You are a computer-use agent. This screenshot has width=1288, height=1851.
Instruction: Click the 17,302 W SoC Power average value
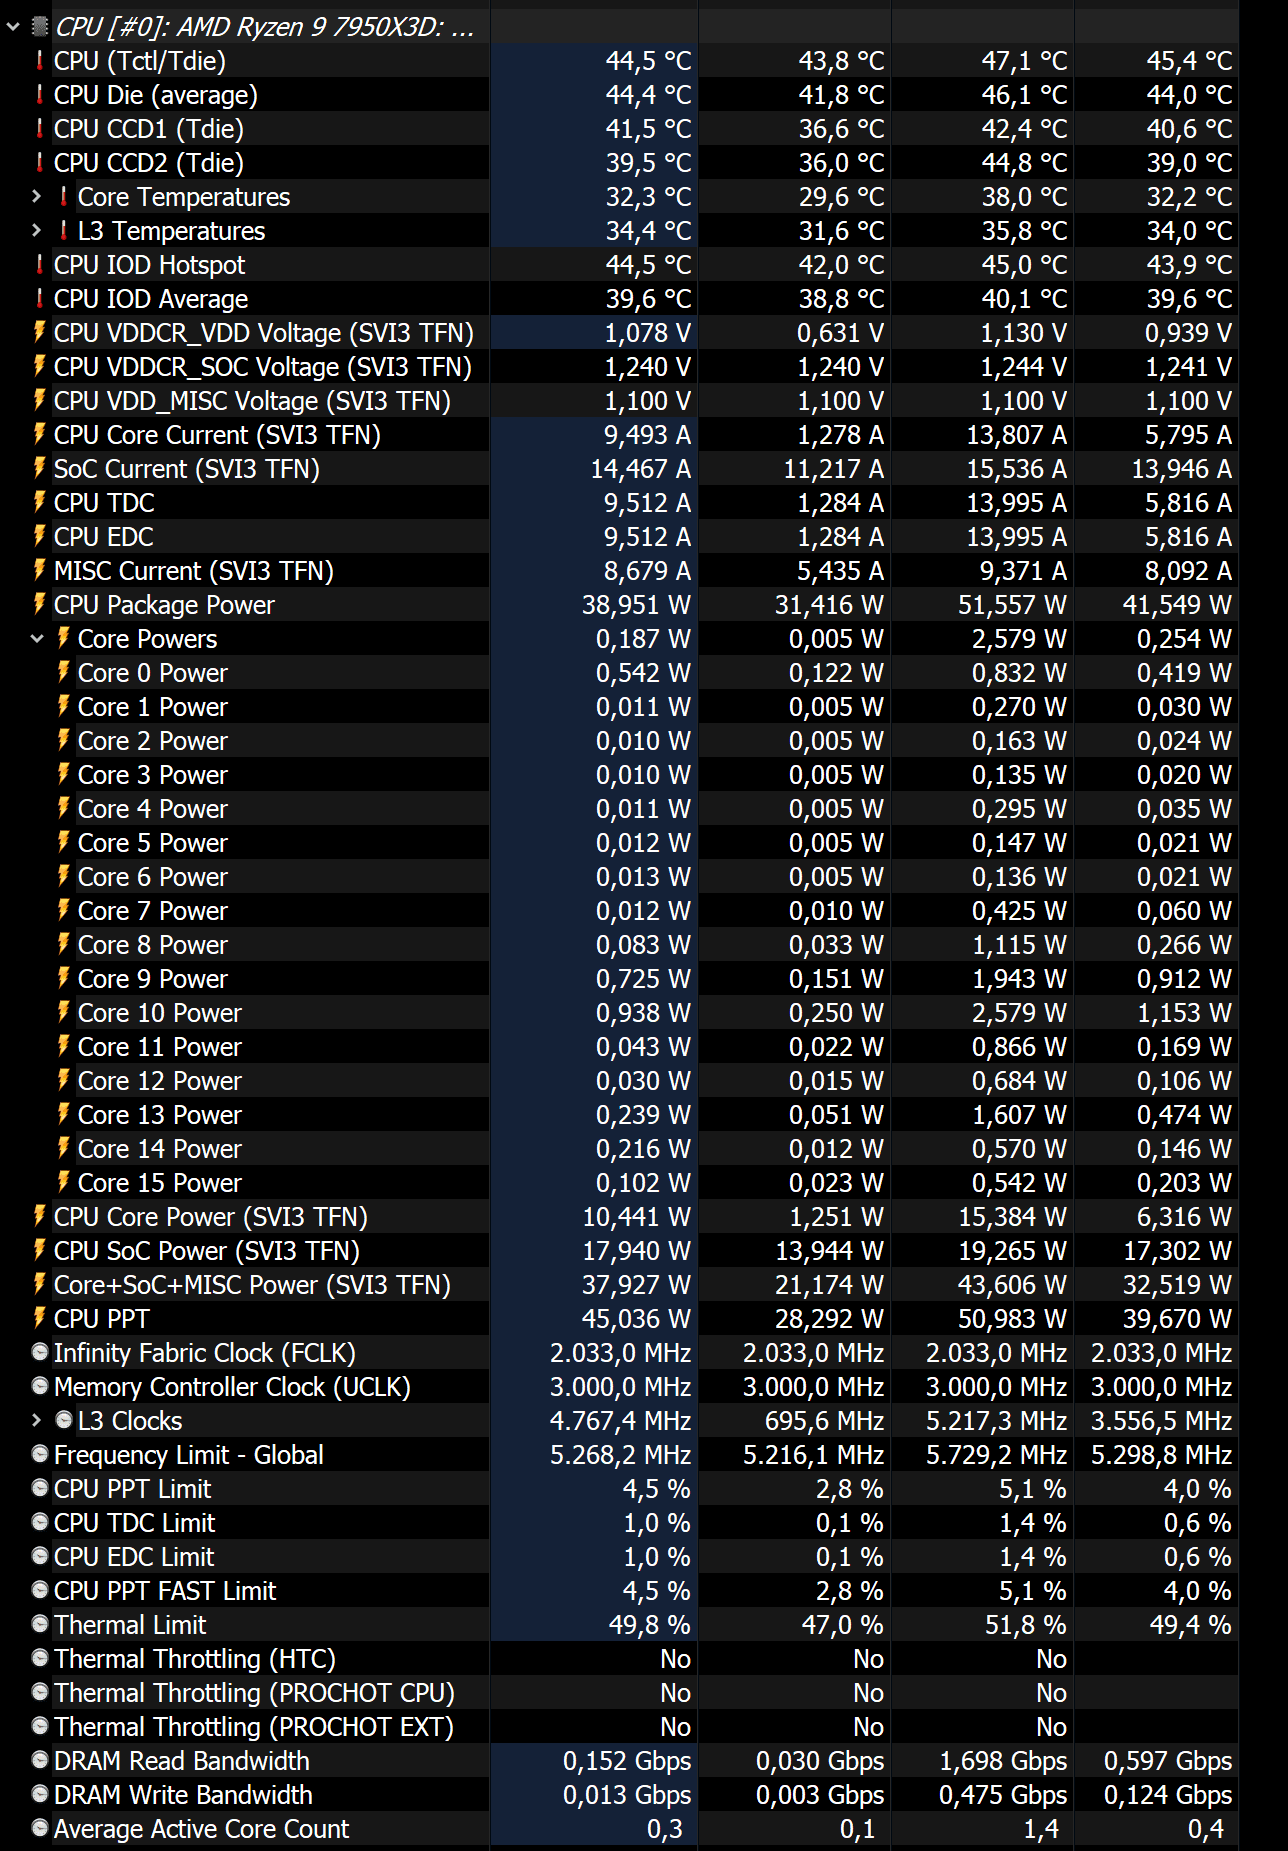coord(1177,1251)
